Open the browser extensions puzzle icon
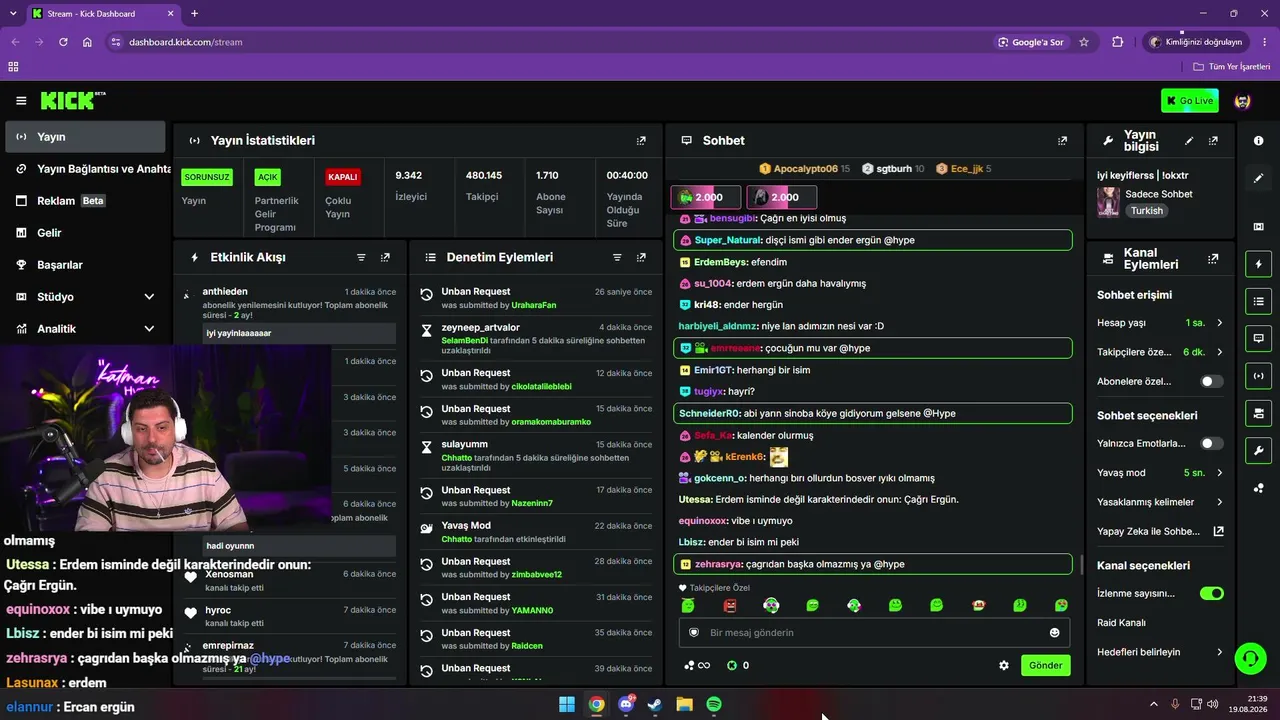 (x=1118, y=42)
